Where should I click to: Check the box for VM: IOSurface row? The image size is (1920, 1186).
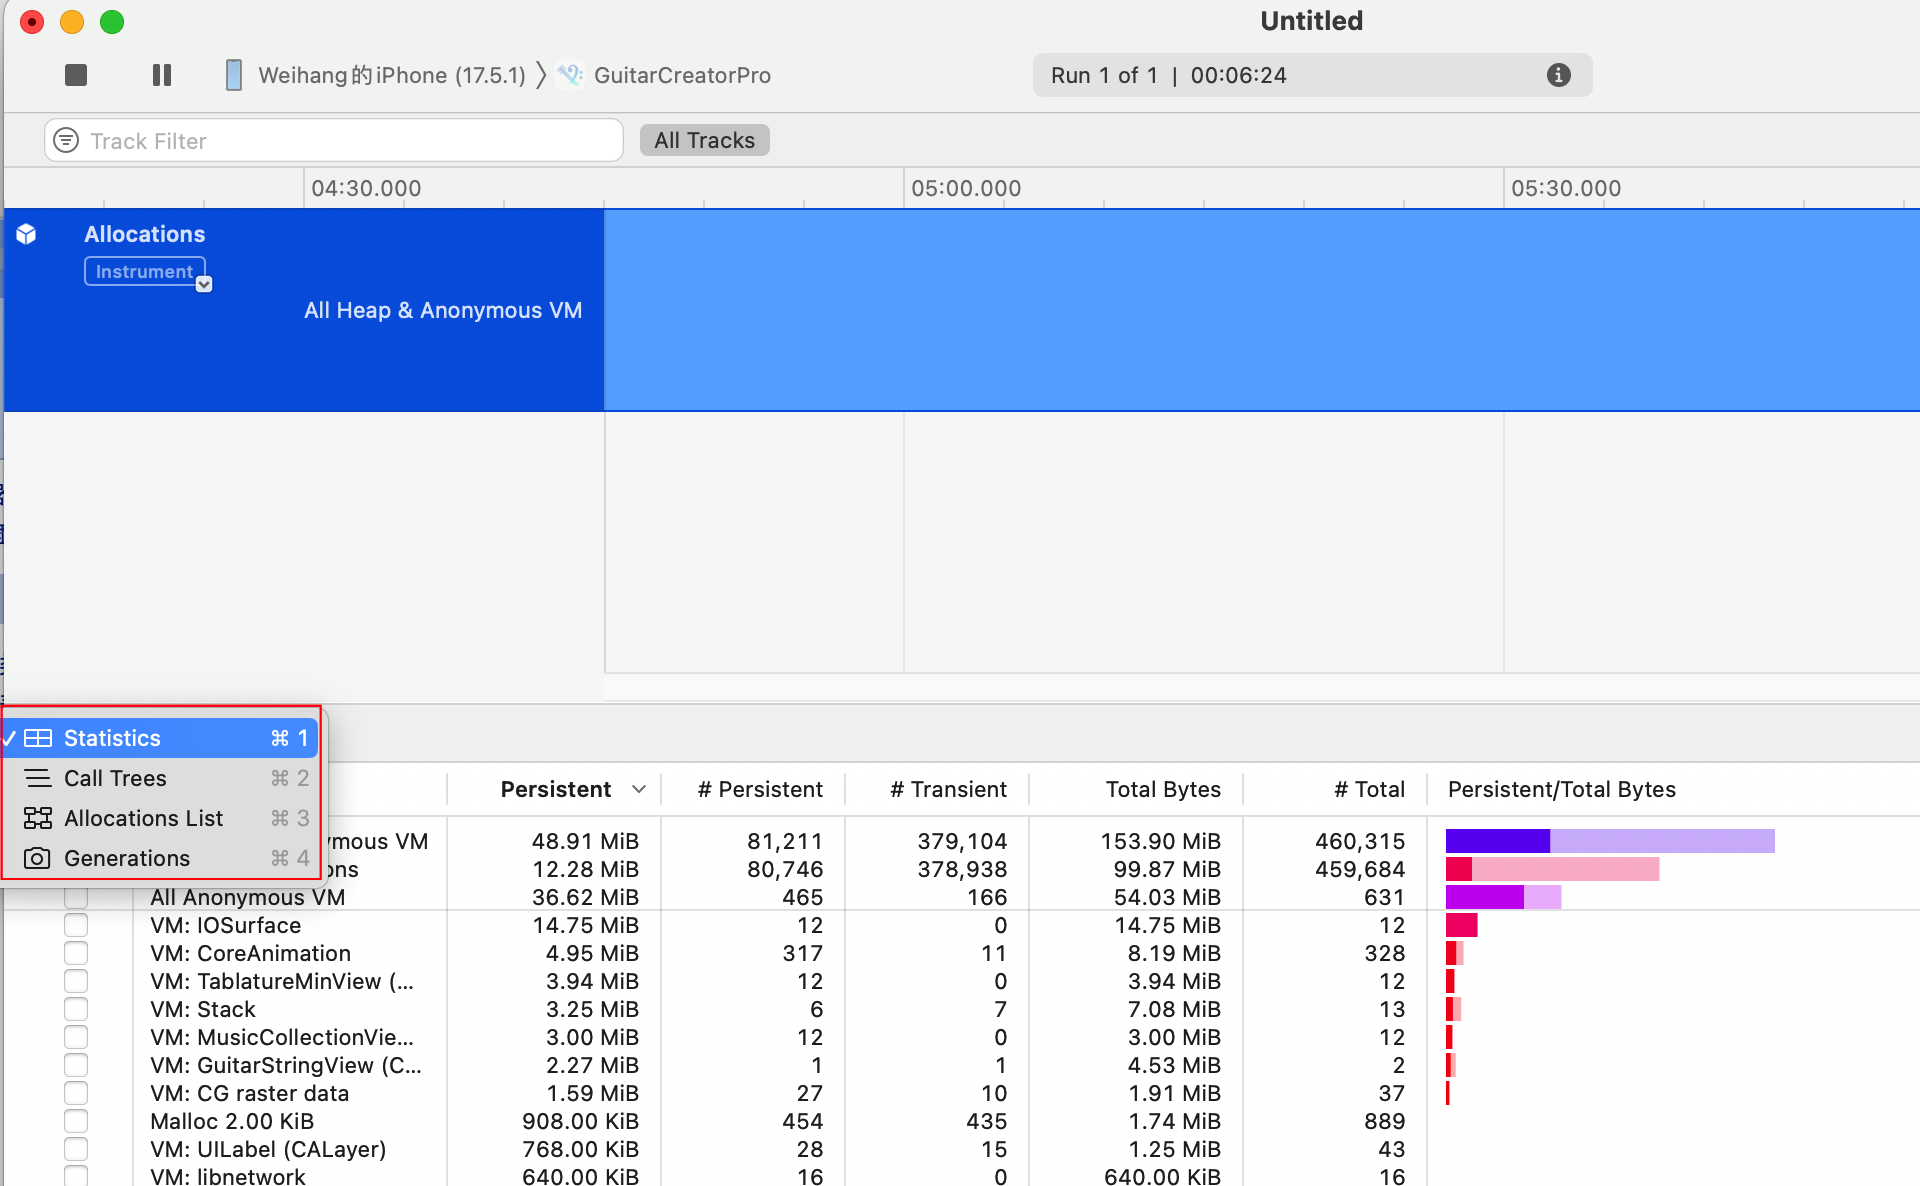tap(76, 925)
